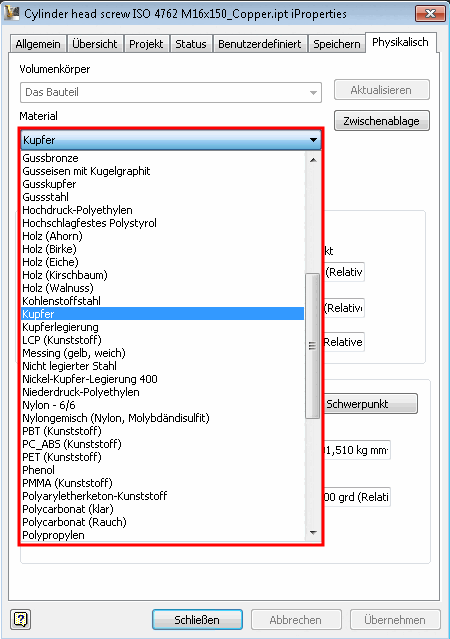Choose Hochschlagfestes Polystyrol
450x639 pixels.
[163, 223]
